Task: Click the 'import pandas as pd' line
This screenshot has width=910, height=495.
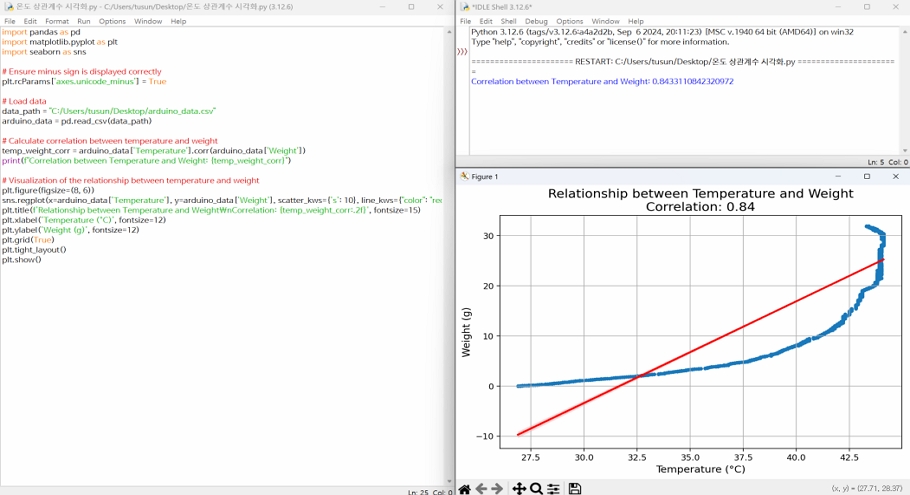Action: click(41, 32)
